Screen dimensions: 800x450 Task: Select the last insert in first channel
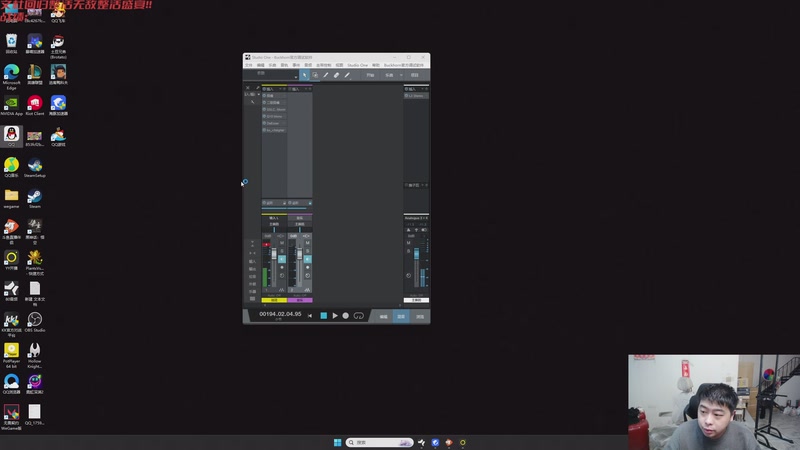point(274,130)
